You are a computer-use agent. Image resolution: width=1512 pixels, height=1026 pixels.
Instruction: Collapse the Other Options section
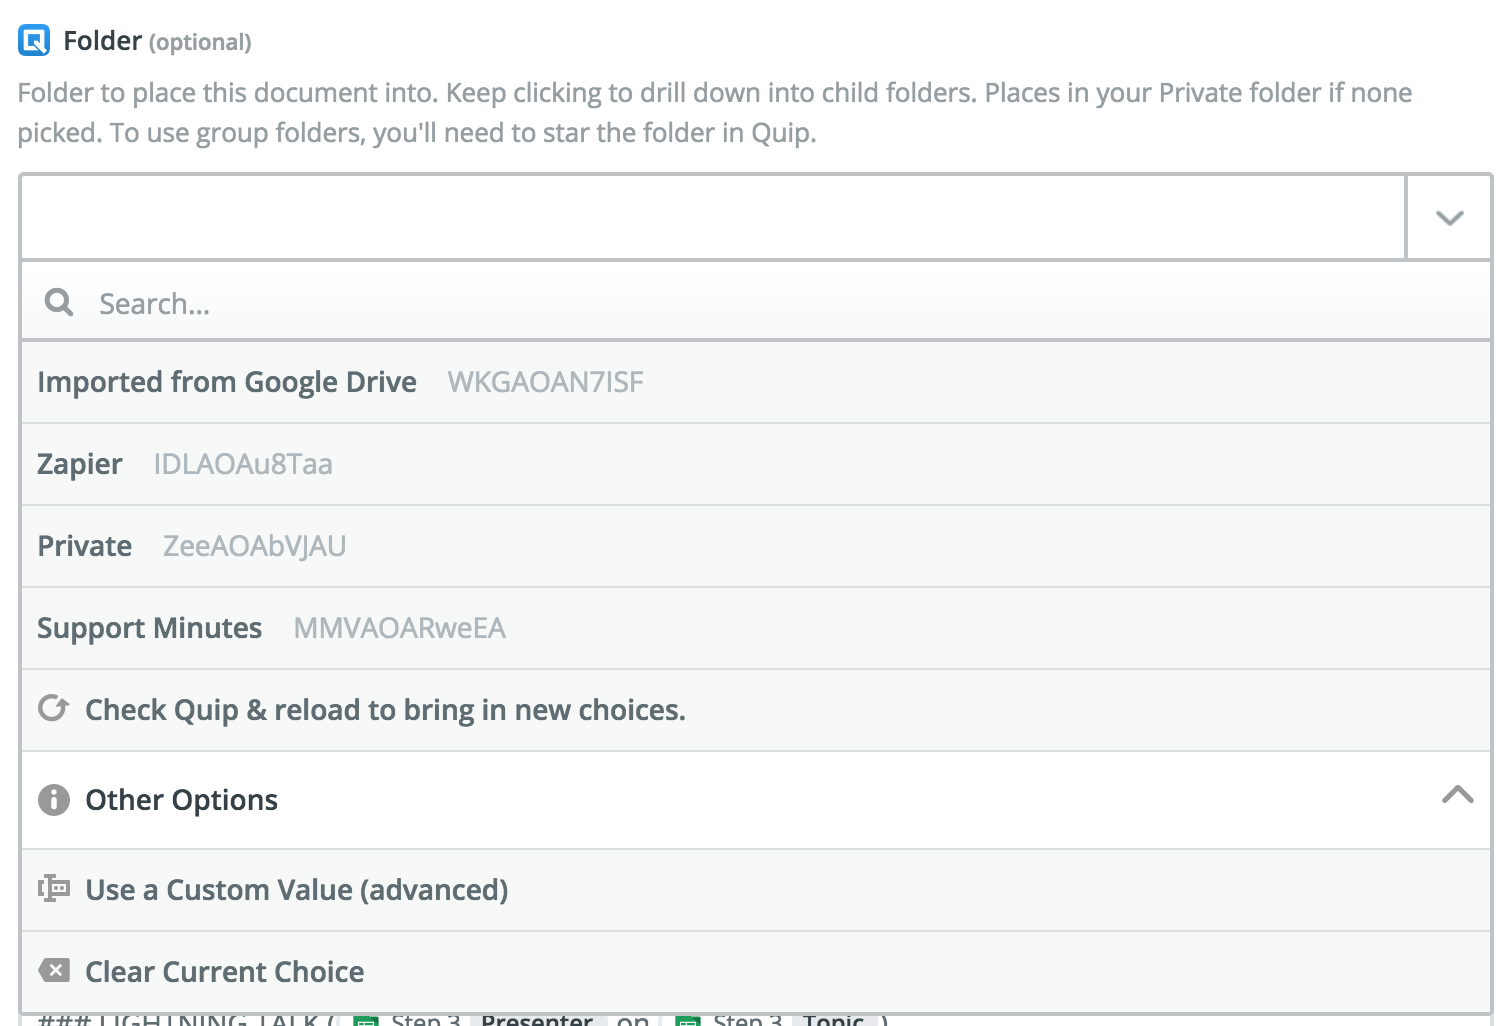click(x=1458, y=795)
